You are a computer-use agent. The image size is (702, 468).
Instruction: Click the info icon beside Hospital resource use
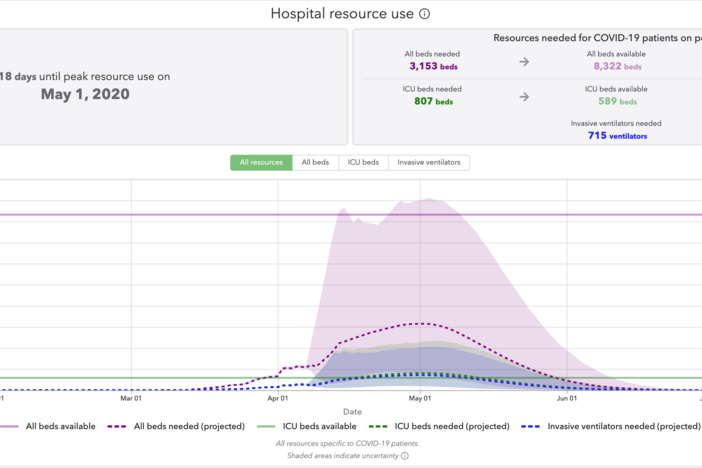point(424,14)
